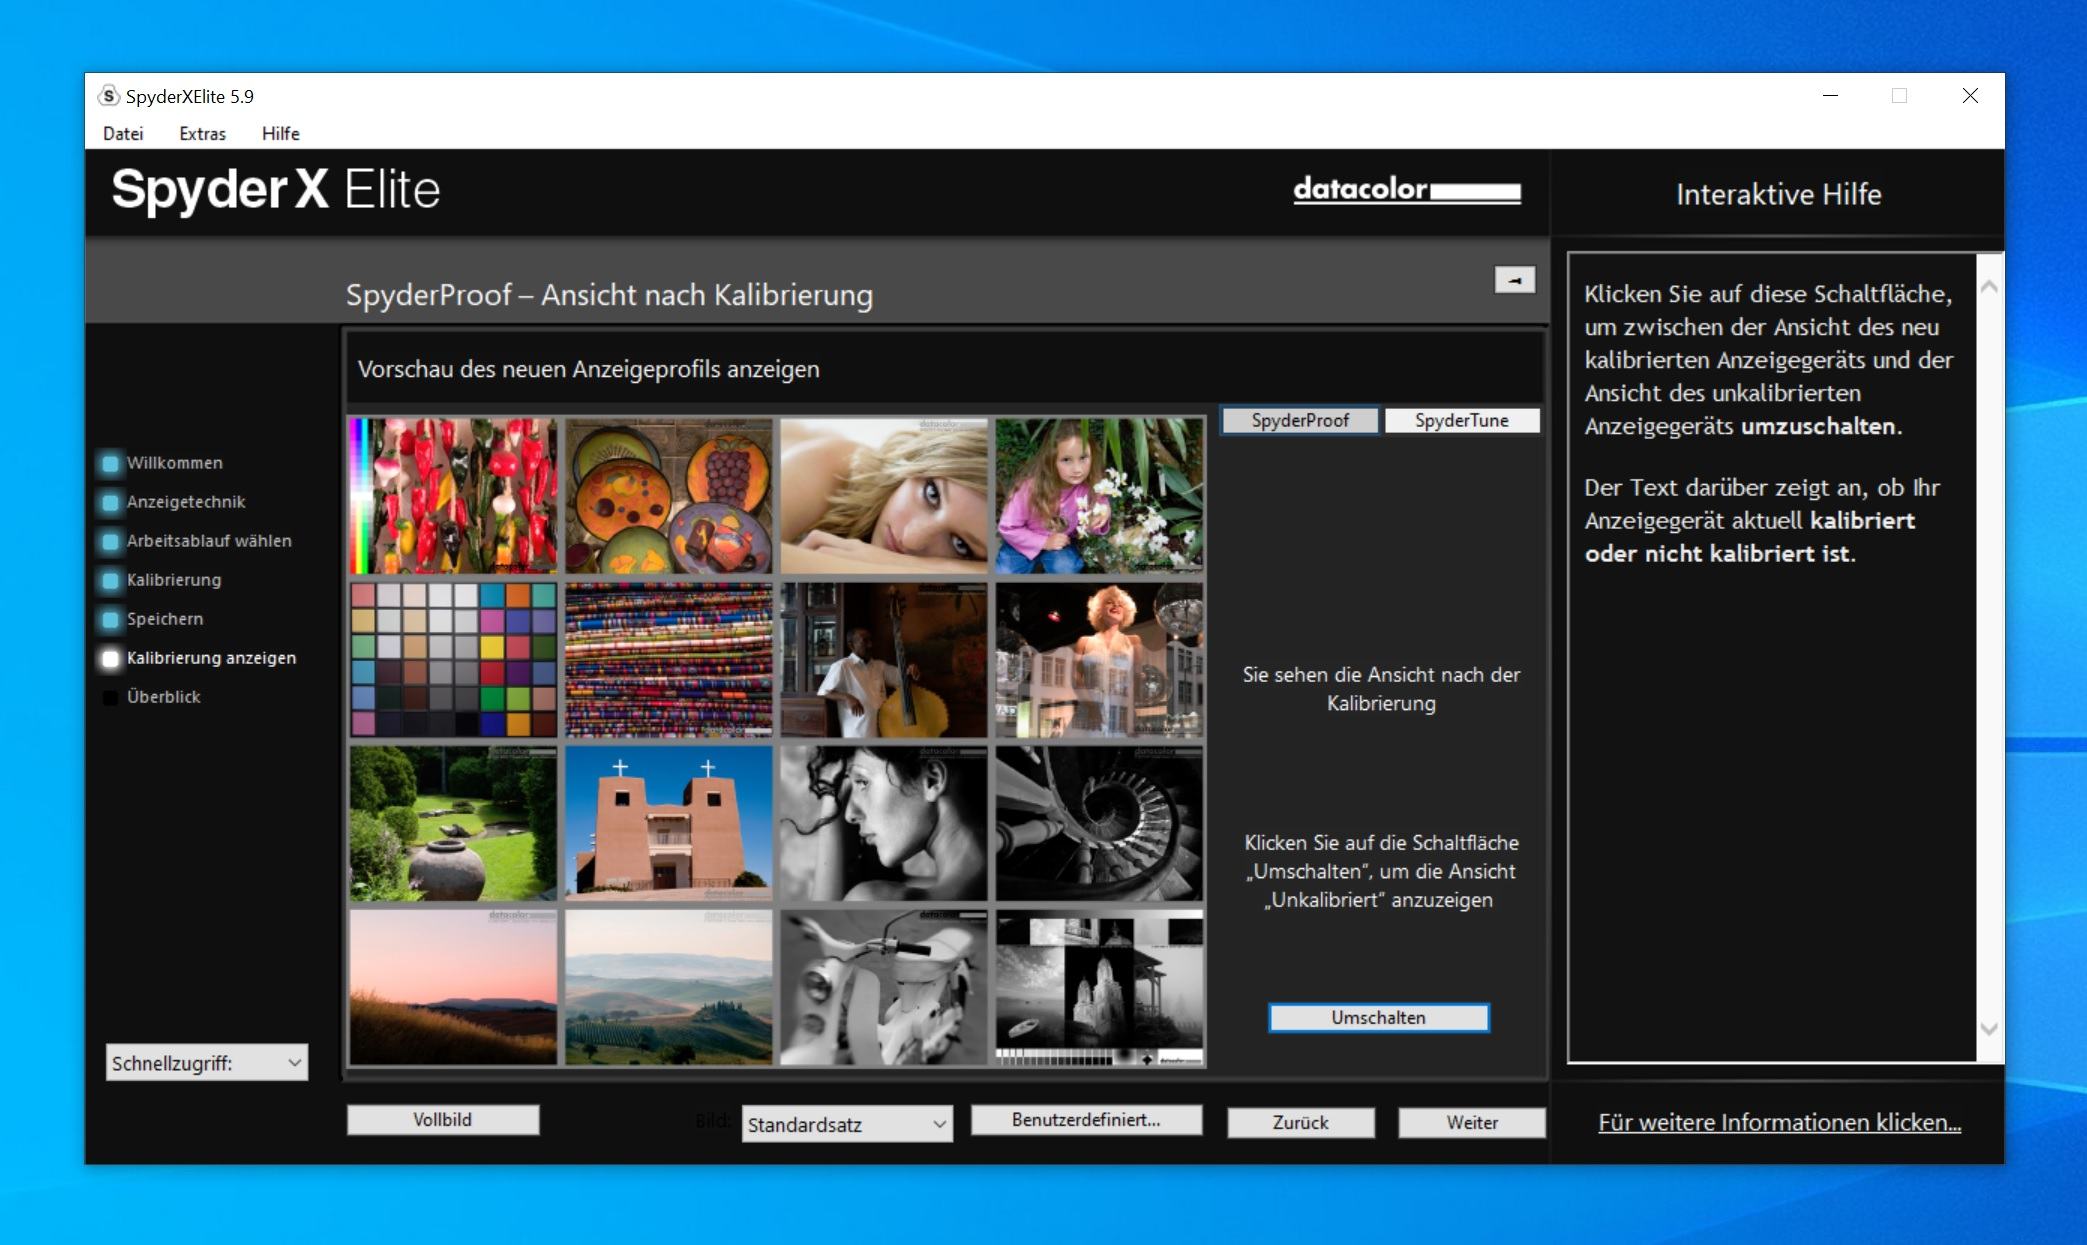Select Kalibrierung anzeigen step label
Screen dimensions: 2087x1245
[211, 658]
